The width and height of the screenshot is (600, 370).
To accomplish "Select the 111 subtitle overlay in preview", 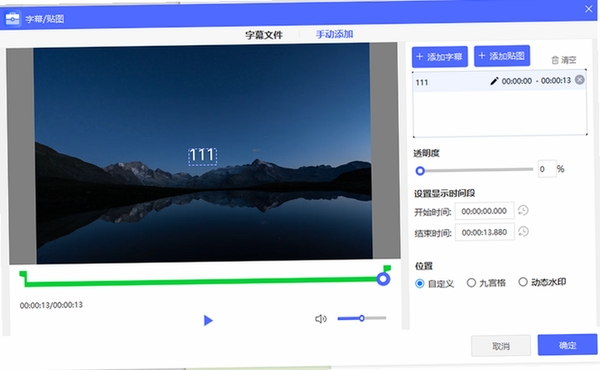I will click(x=202, y=156).
